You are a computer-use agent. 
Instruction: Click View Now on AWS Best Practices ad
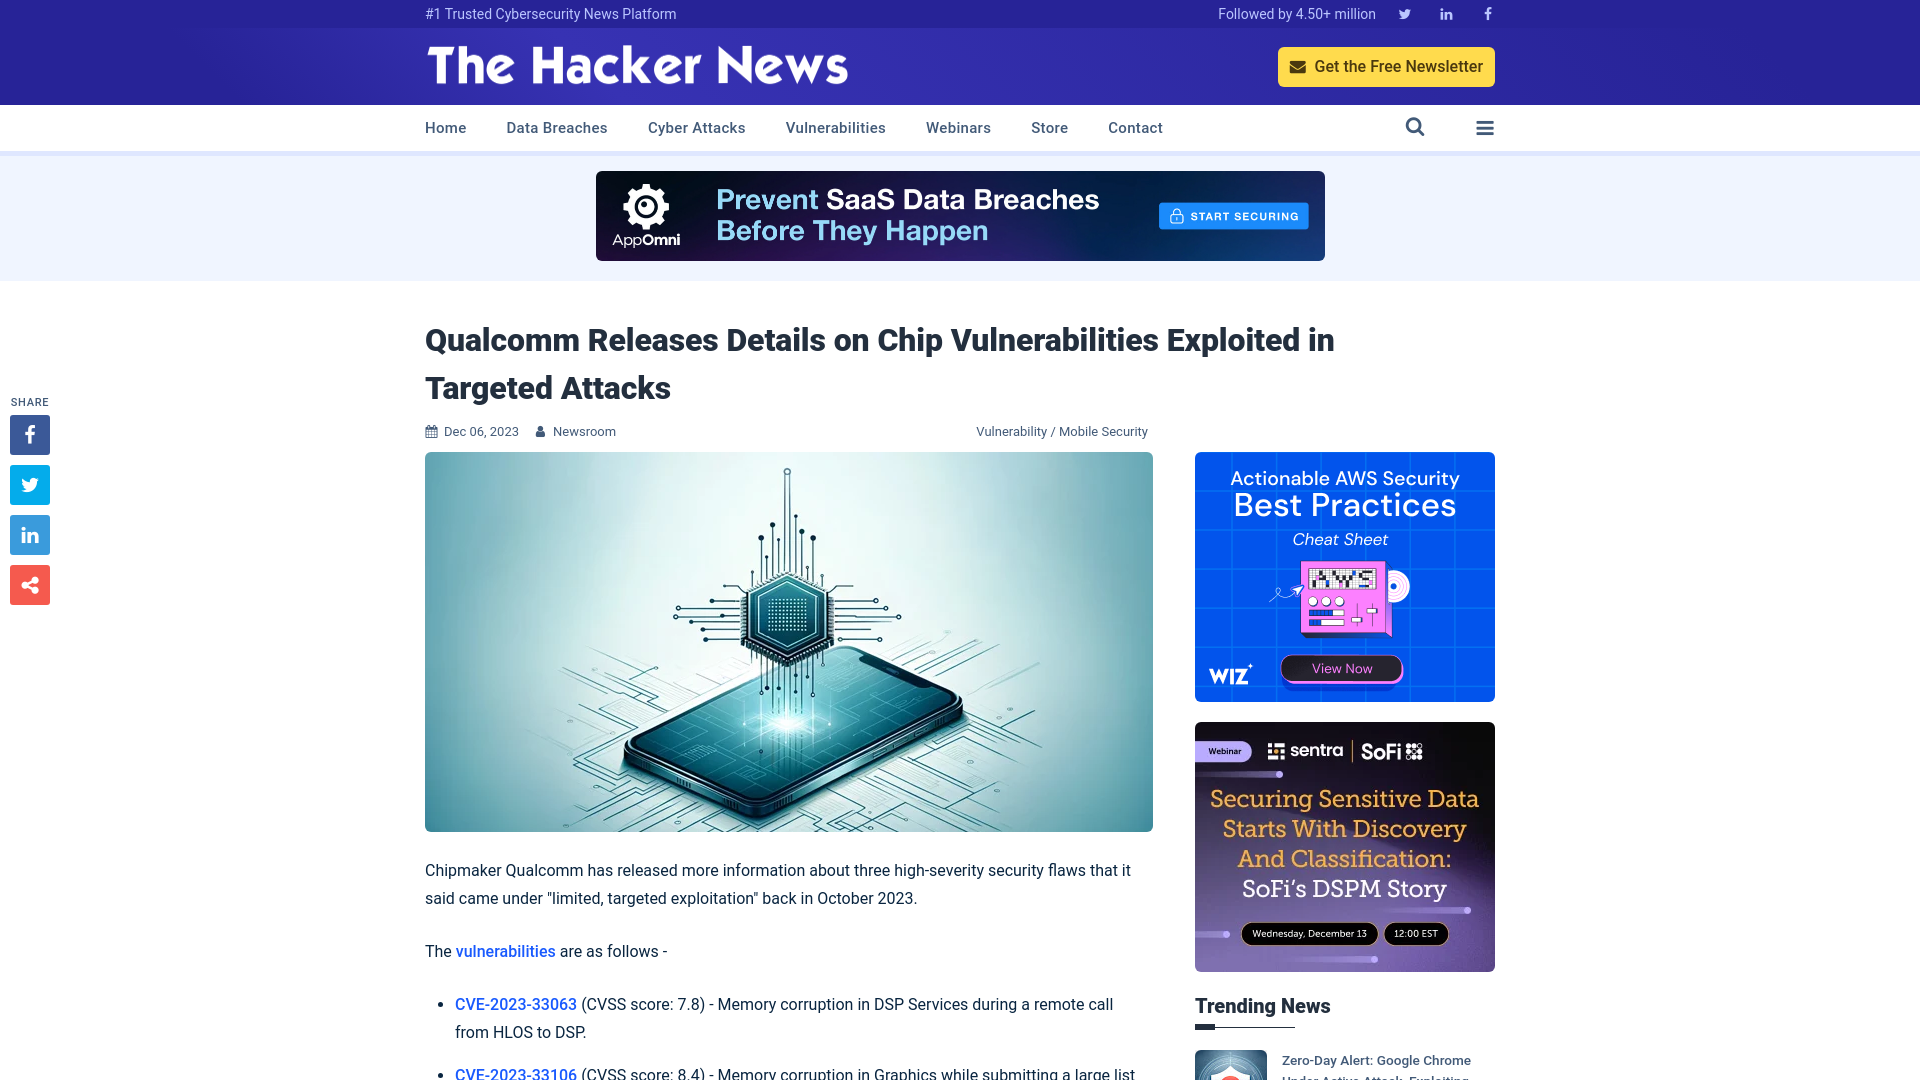[1341, 667]
